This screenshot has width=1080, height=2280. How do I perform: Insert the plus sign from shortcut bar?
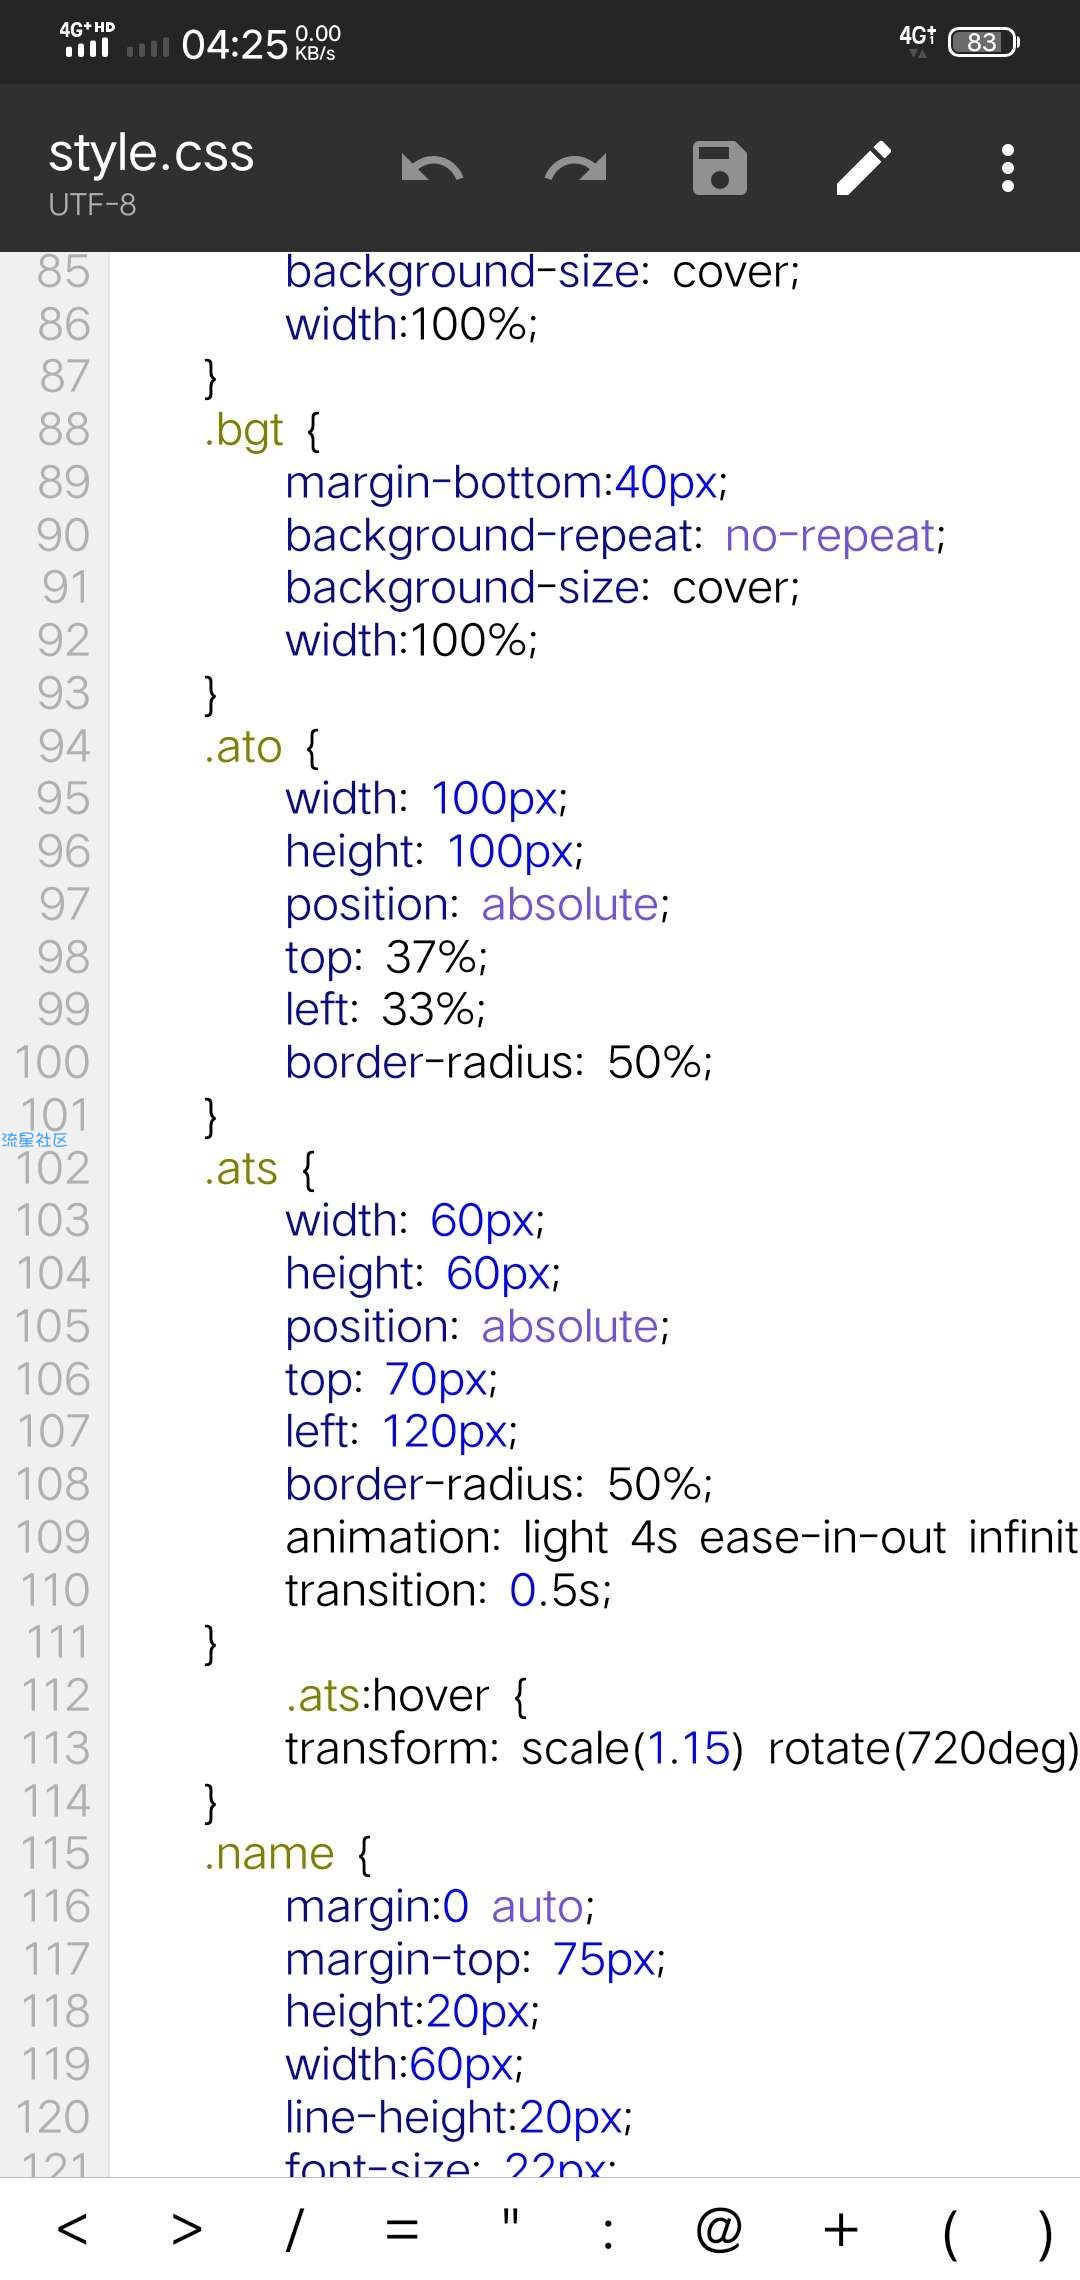pyautogui.click(x=841, y=2229)
